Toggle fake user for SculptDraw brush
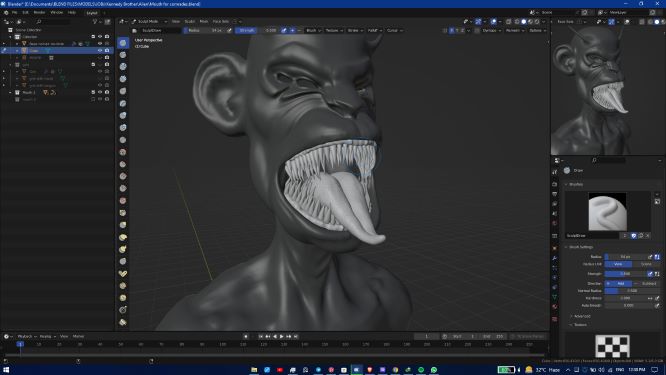Screen dimensions: 666x375 point(633,235)
